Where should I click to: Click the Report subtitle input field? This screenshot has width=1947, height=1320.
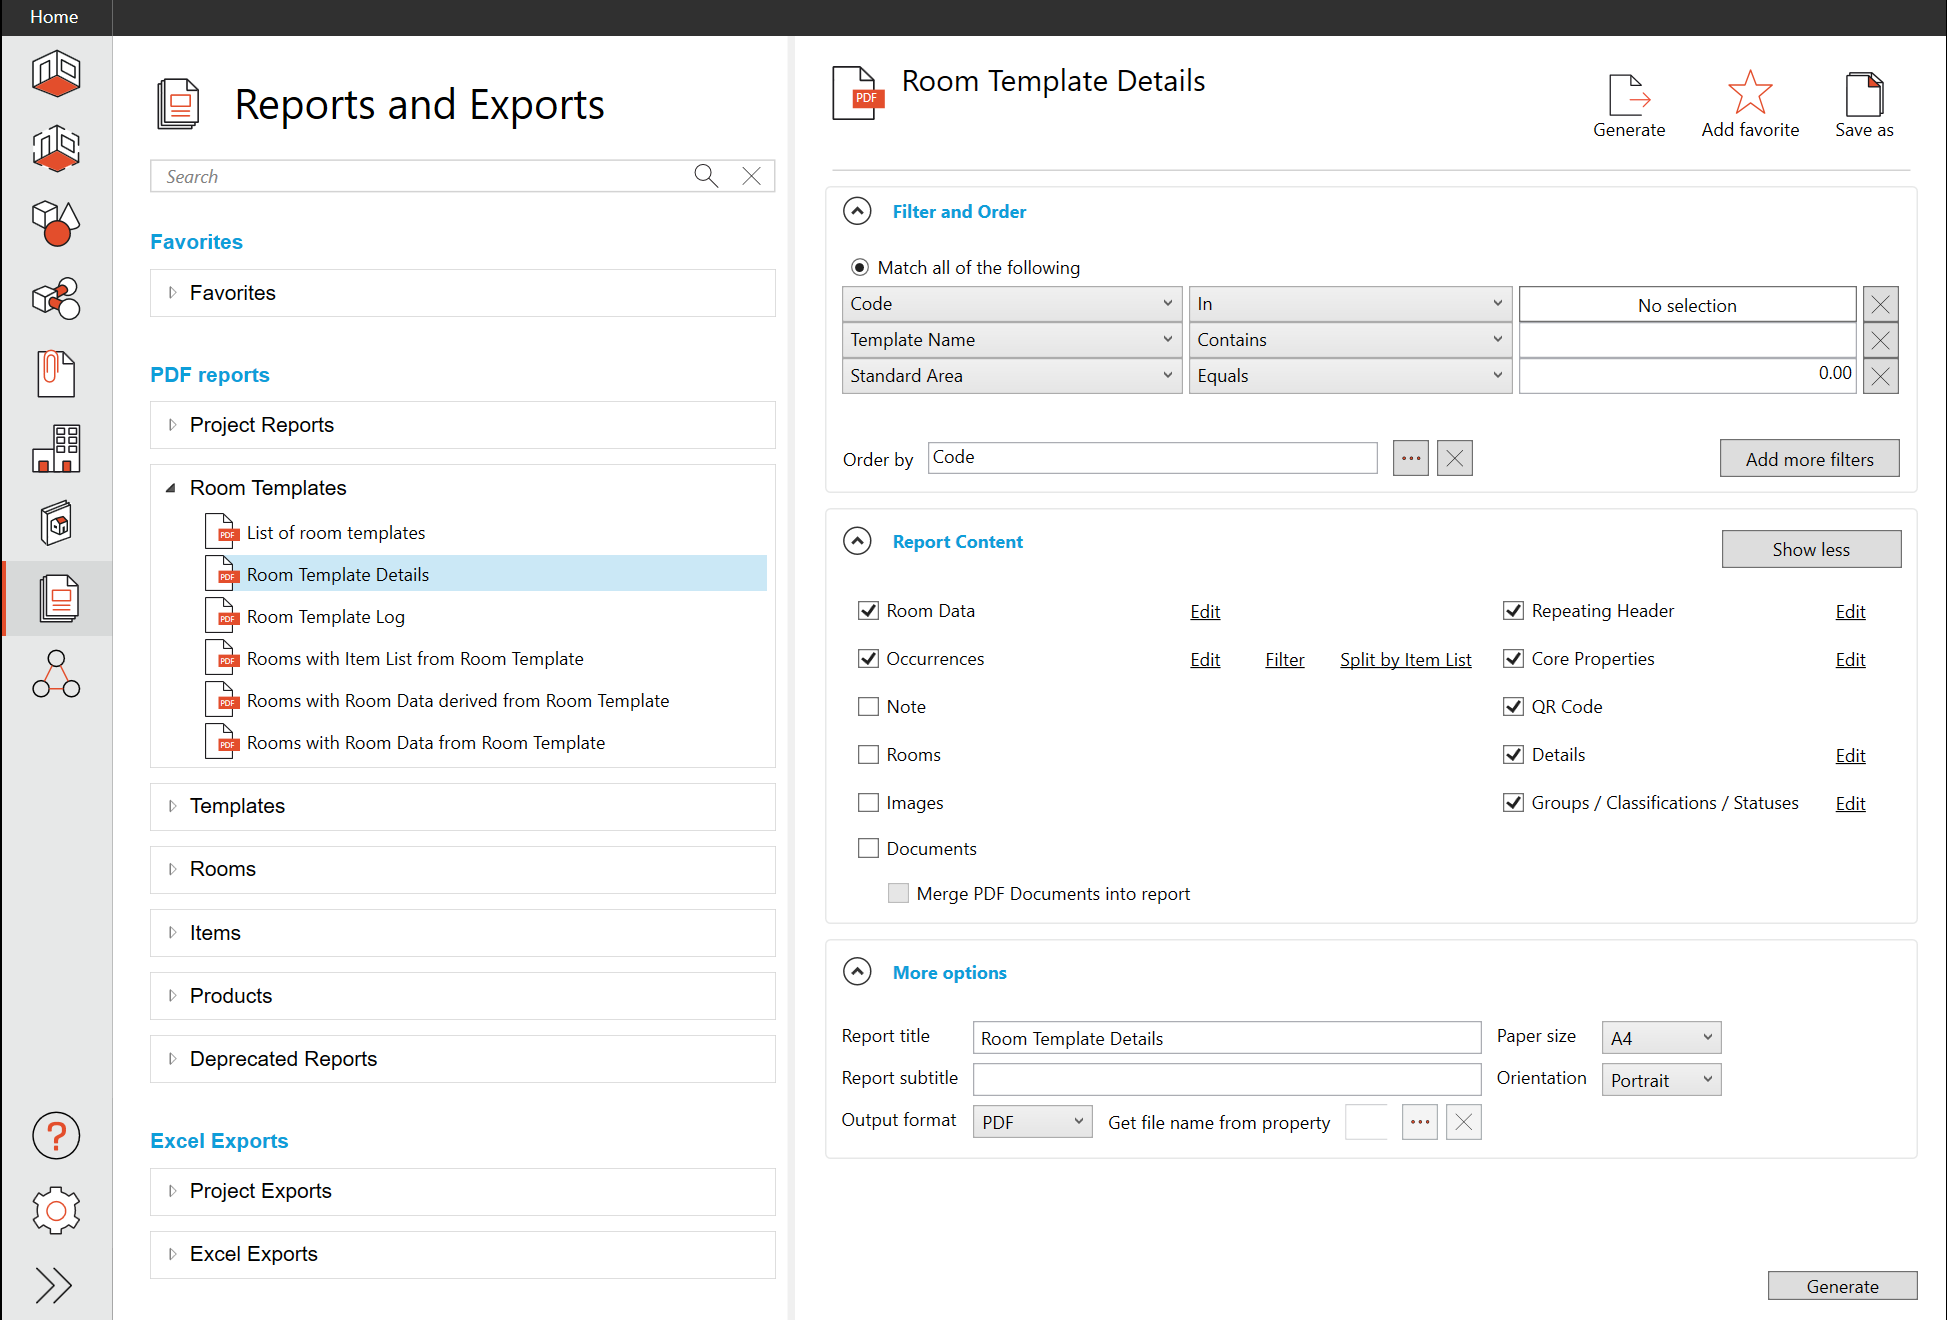(x=1226, y=1079)
